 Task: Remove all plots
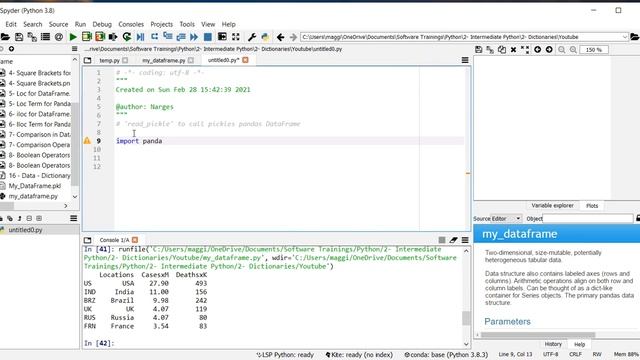point(525,50)
